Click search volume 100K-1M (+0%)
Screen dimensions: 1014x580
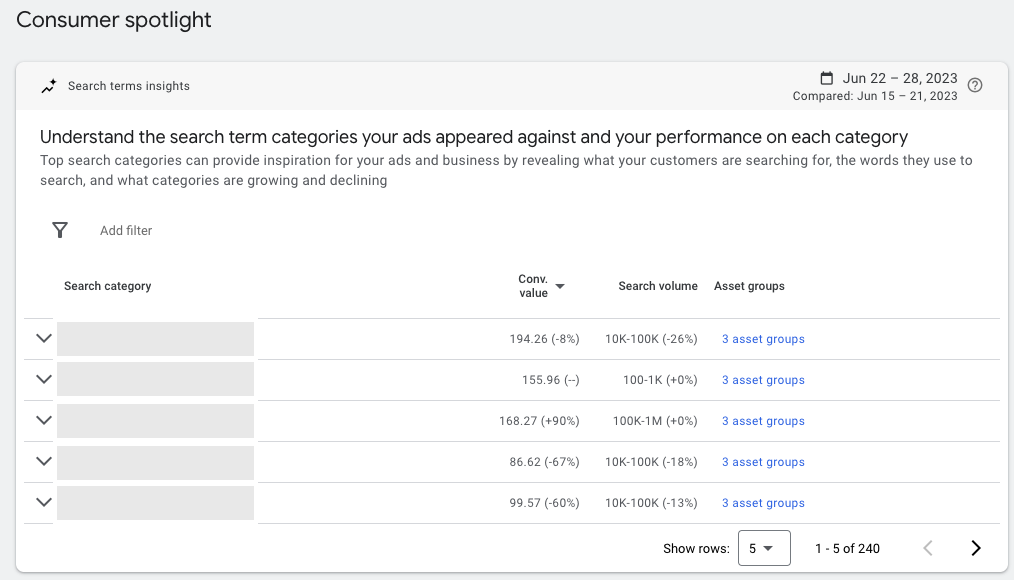tap(655, 421)
